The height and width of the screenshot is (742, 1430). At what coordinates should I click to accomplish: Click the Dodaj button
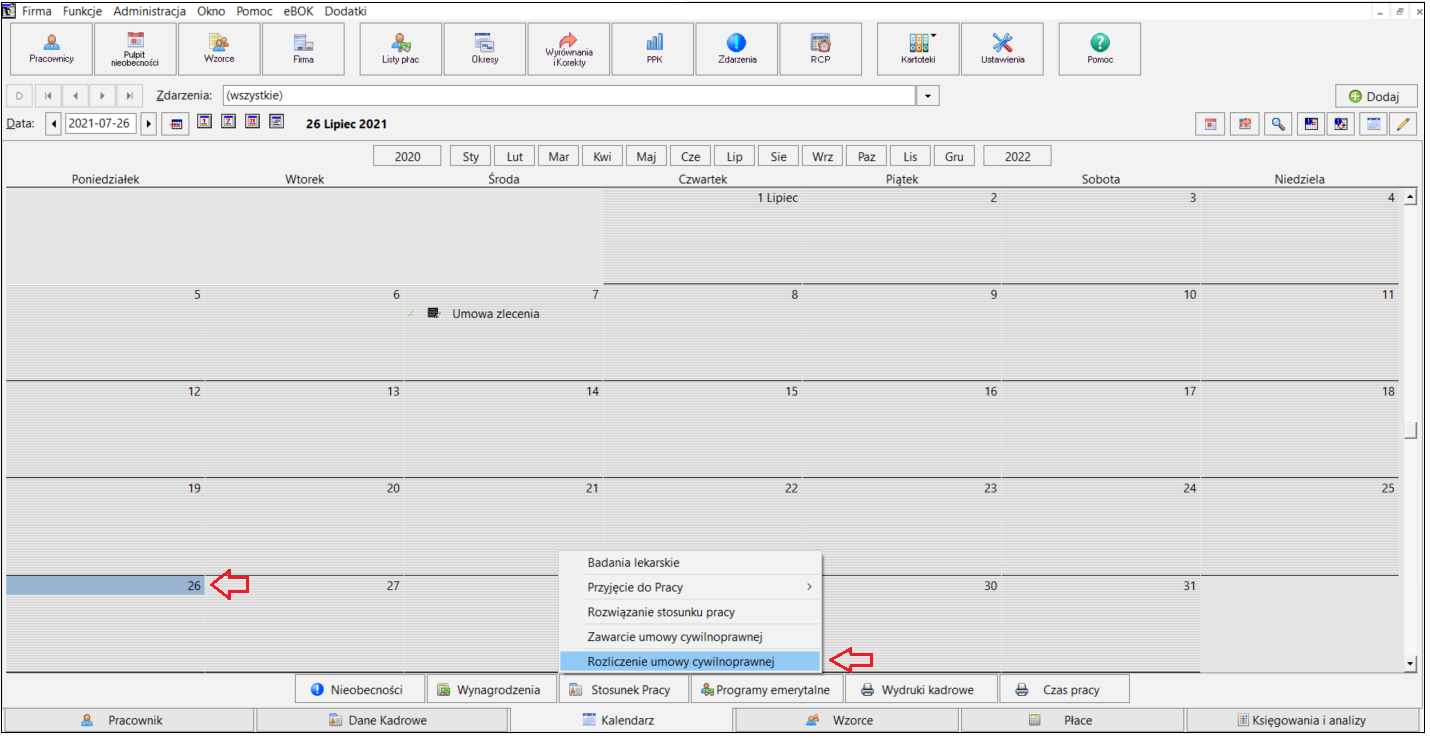tap(1376, 96)
